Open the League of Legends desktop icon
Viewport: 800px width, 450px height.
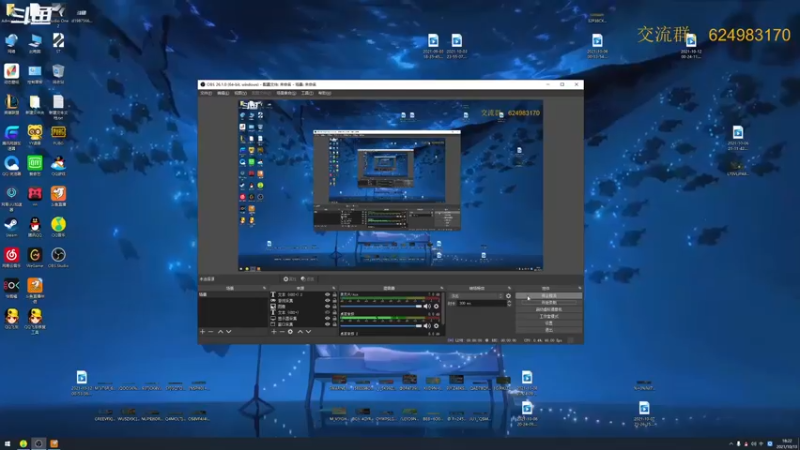coord(11,105)
